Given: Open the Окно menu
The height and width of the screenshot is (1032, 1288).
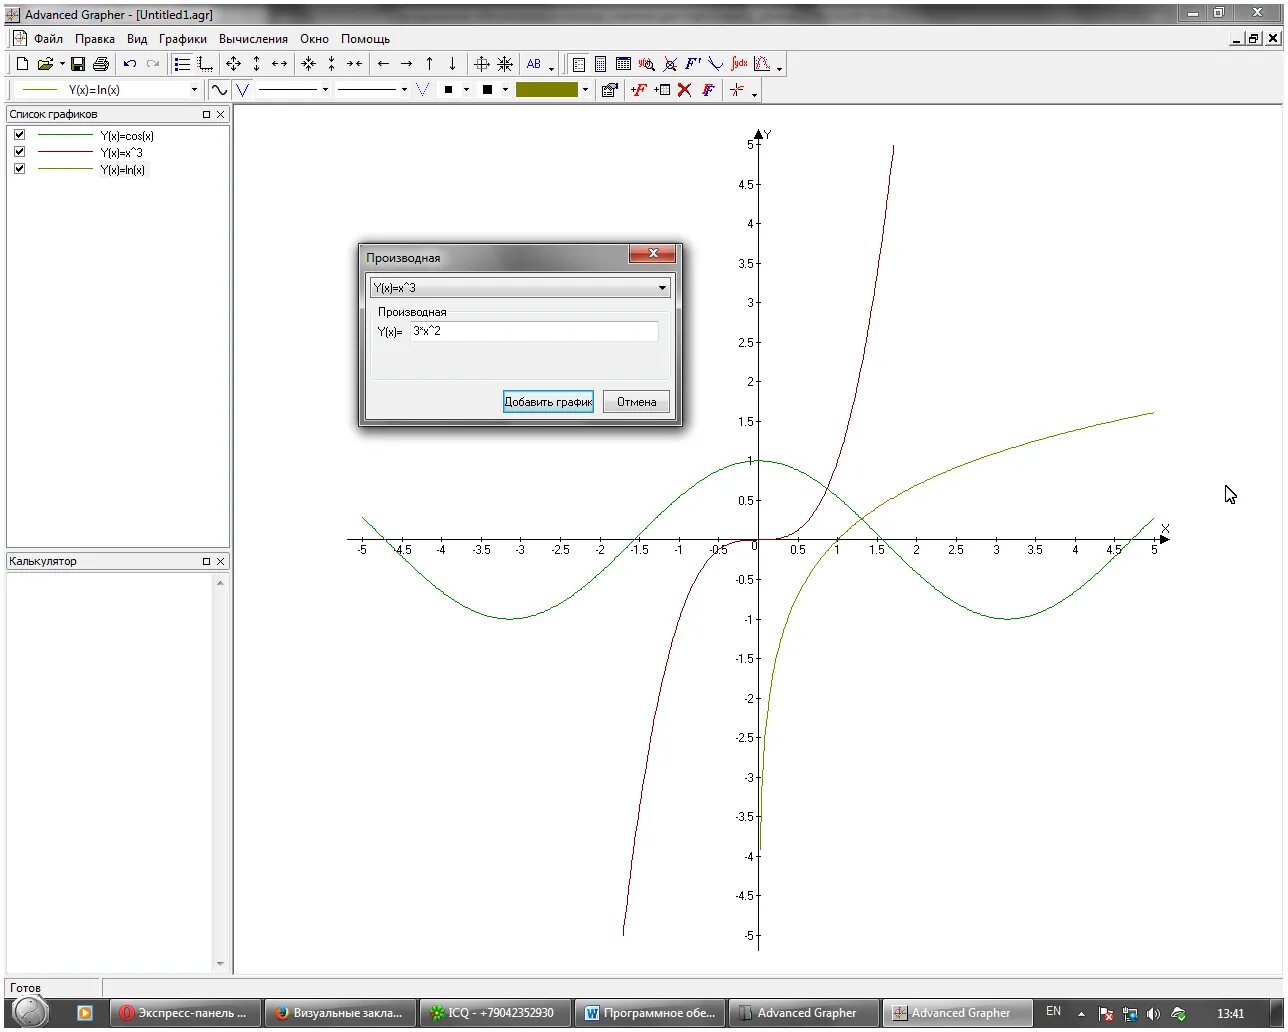Looking at the screenshot, I should [x=314, y=39].
